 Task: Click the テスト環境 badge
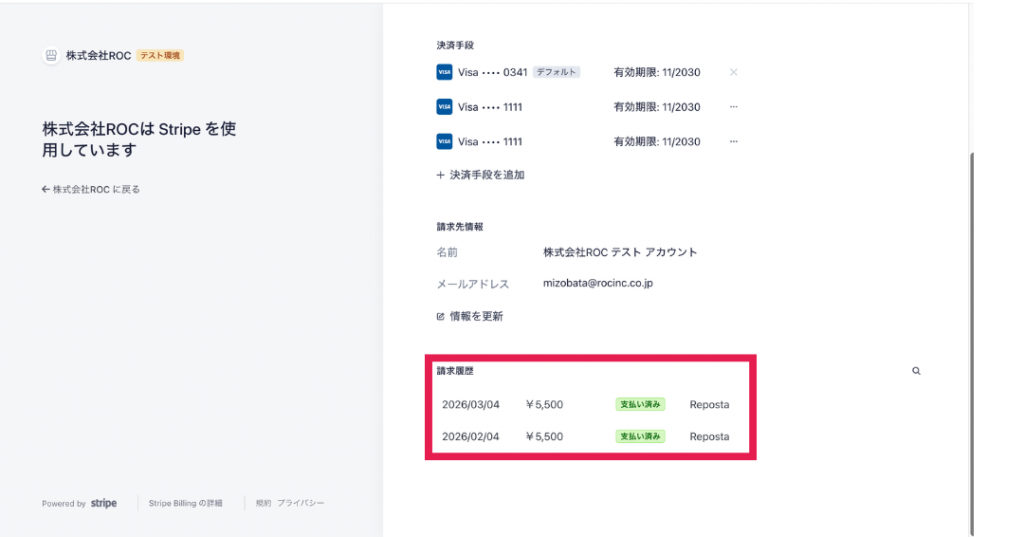point(160,56)
